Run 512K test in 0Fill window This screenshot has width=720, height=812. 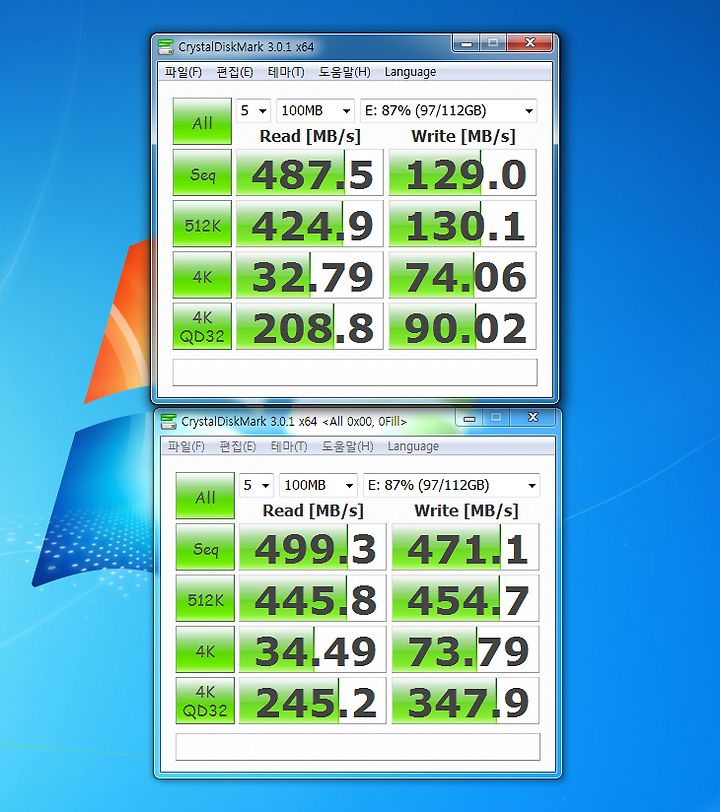205,598
